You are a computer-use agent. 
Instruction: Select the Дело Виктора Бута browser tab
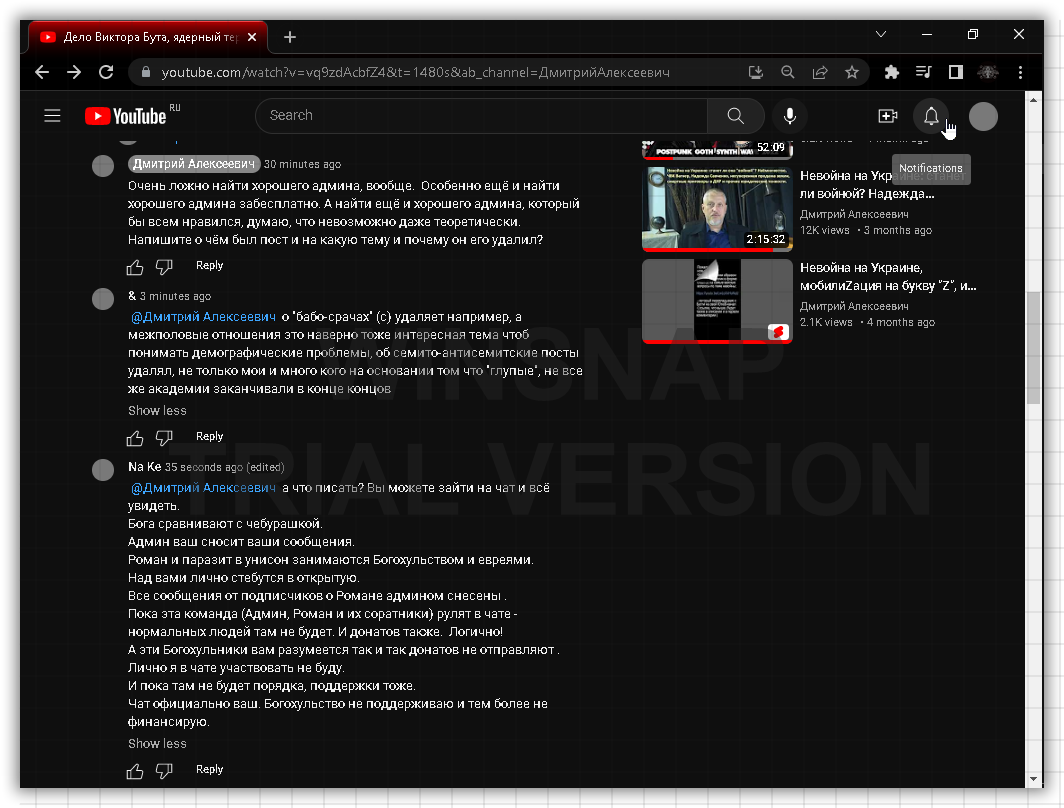148,37
